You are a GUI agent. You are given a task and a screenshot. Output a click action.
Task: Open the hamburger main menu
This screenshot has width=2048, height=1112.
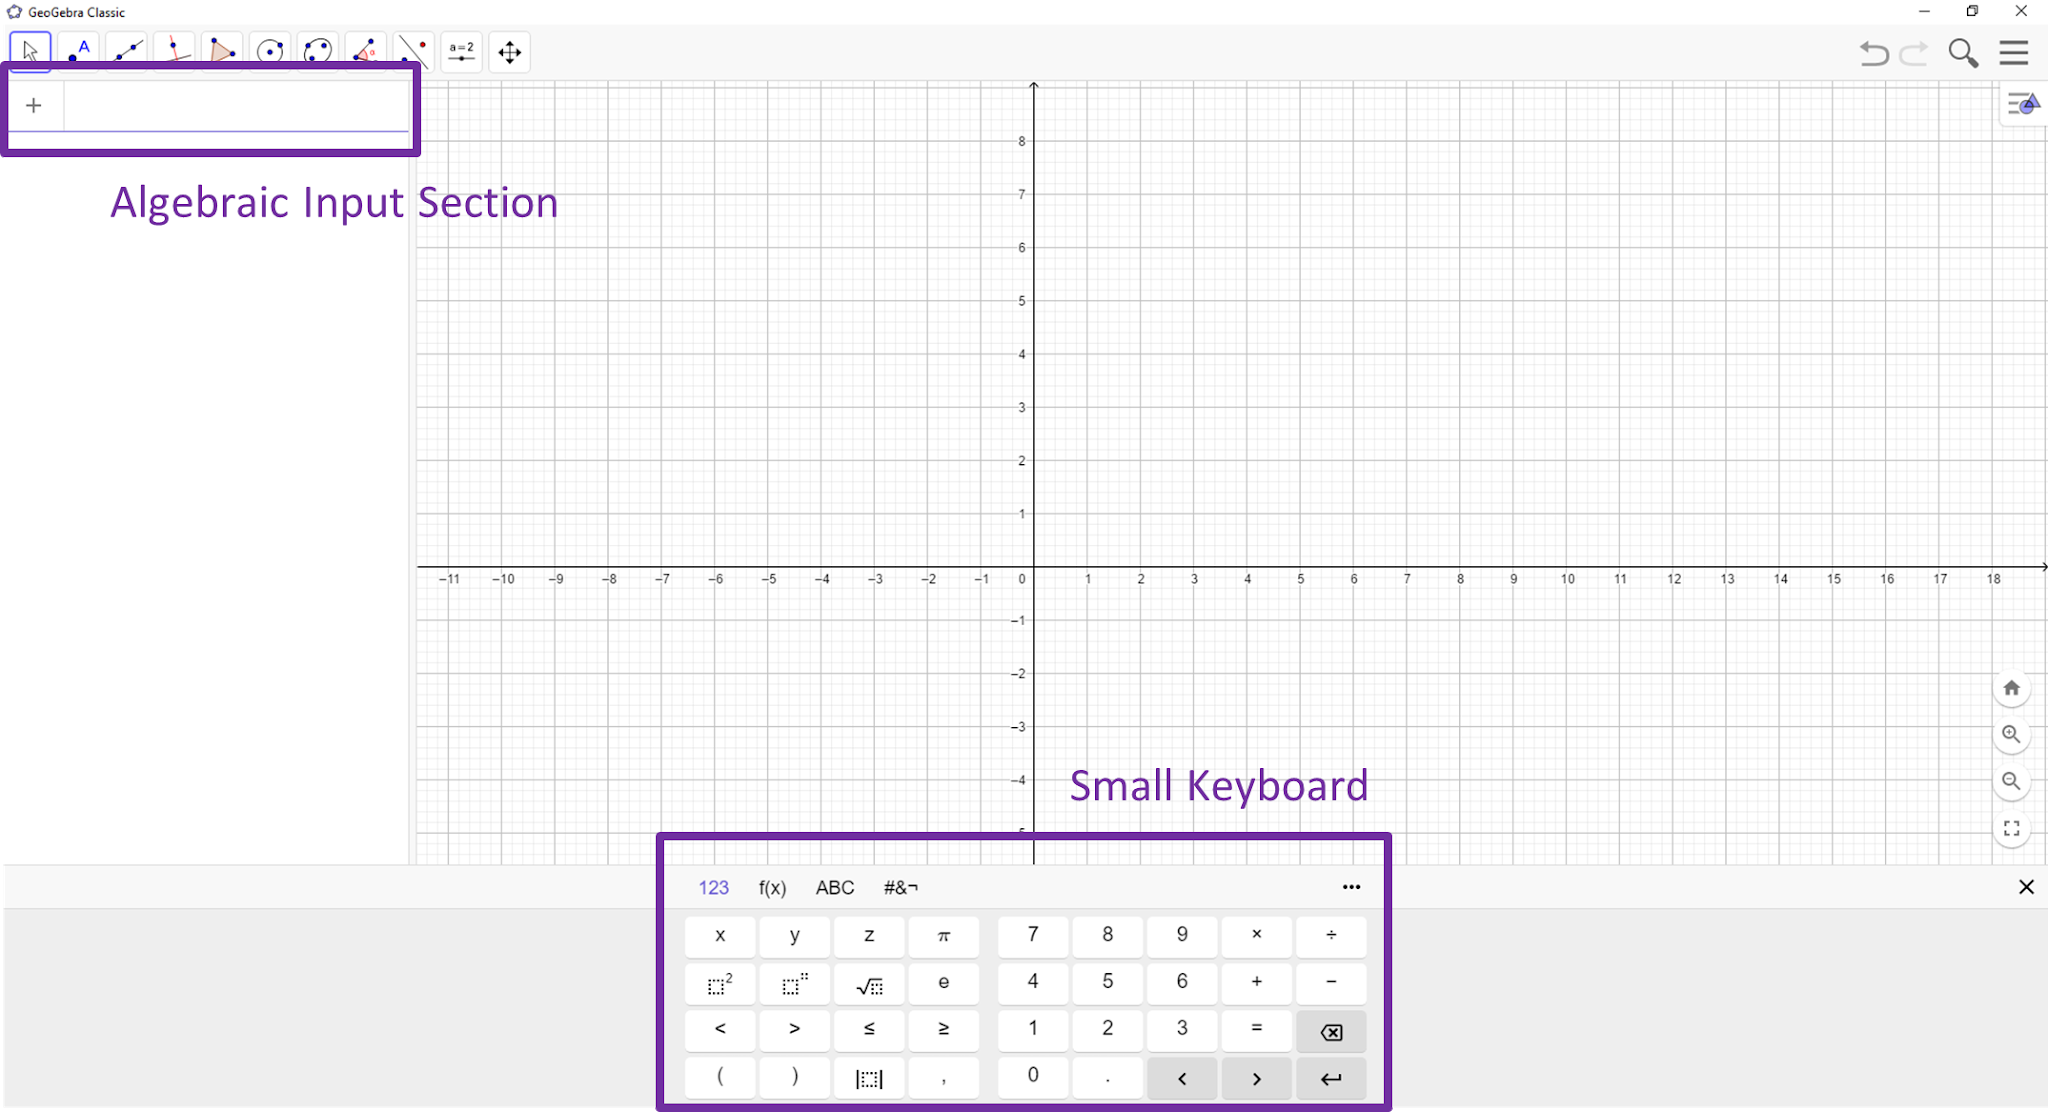pyautogui.click(x=2014, y=53)
